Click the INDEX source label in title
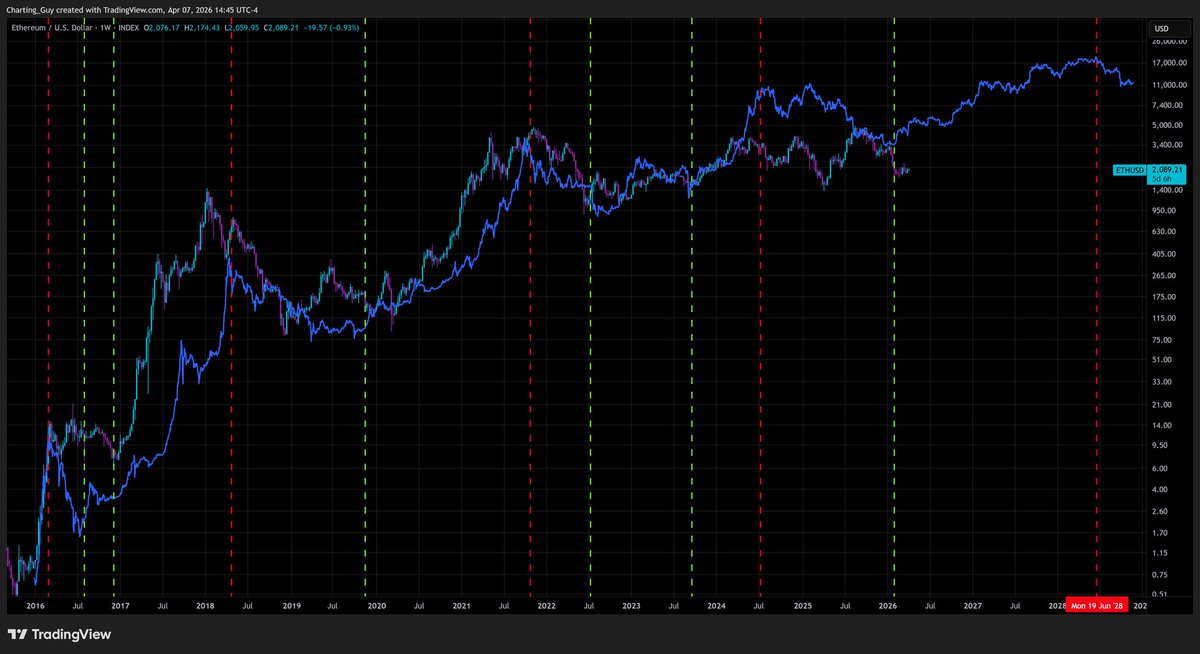Screen dimensions: 1200x654 pos(131,29)
